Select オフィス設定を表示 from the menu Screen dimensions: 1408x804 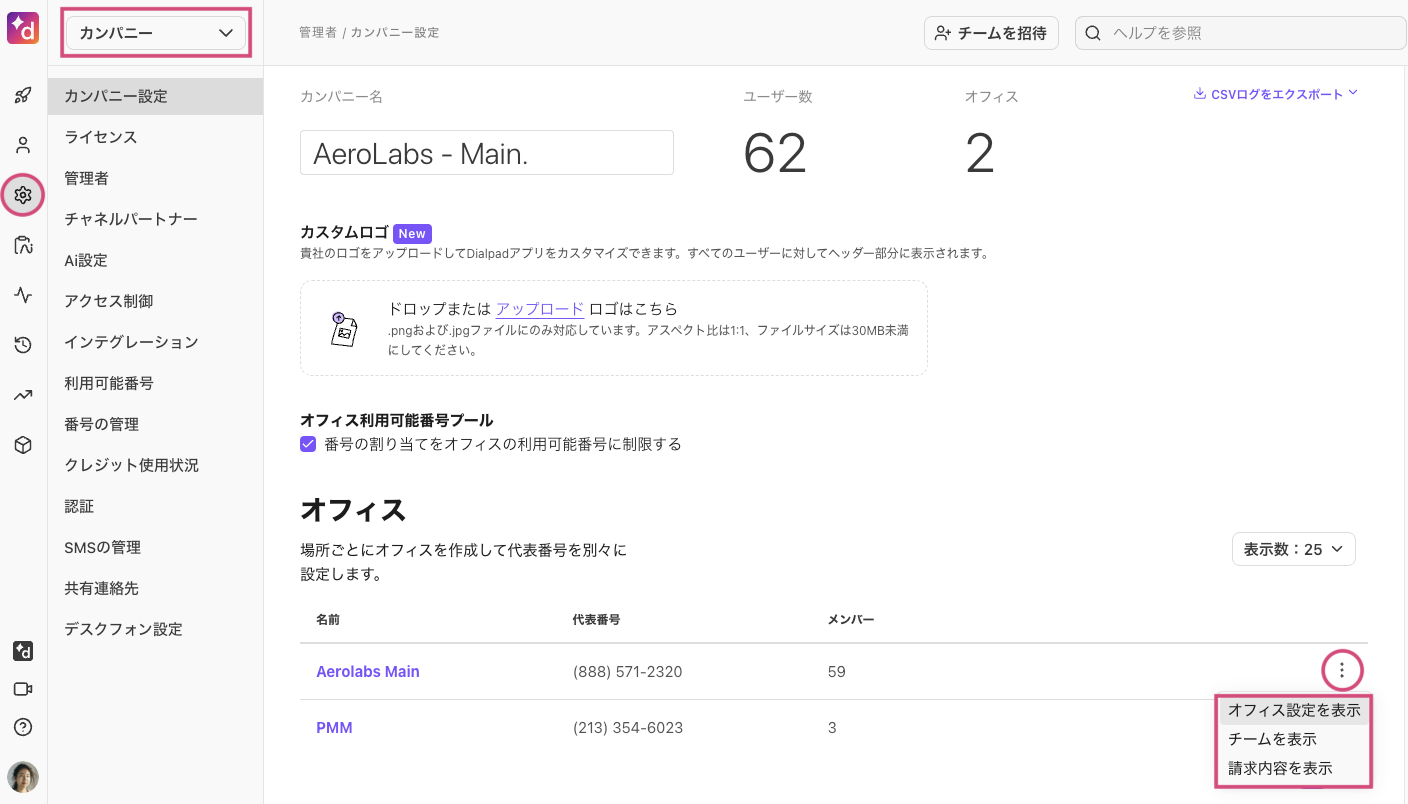(1294, 710)
